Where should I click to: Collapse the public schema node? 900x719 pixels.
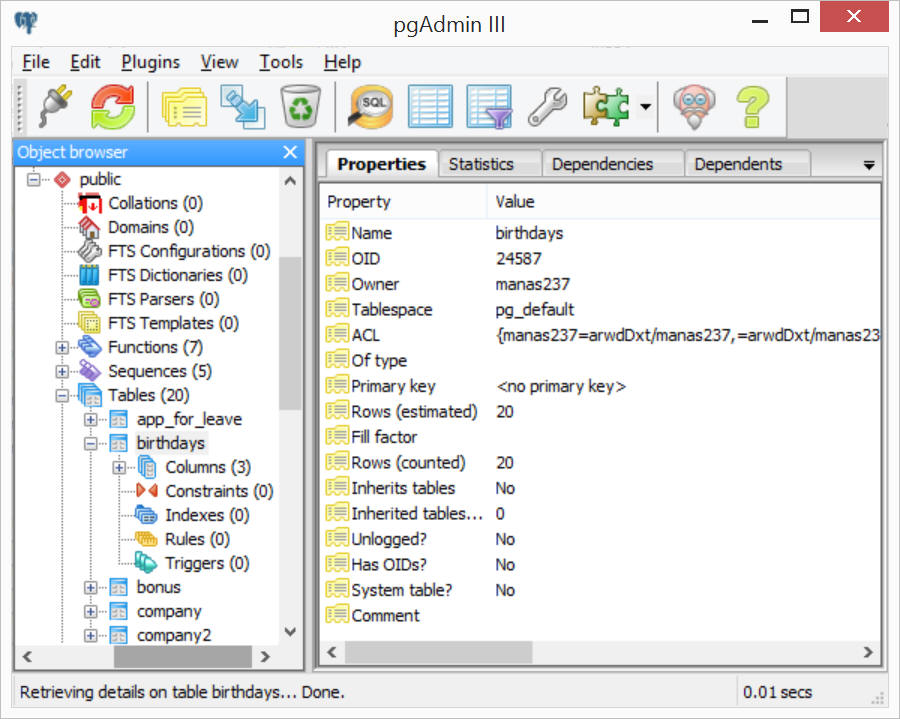point(34,180)
